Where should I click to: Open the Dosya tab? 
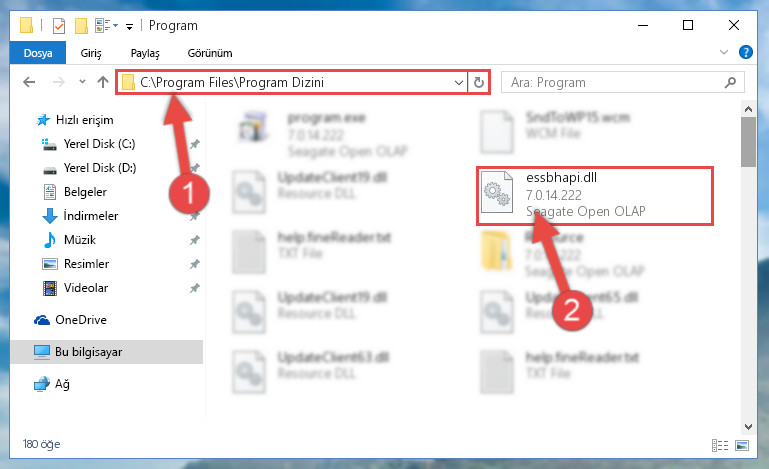(x=38, y=53)
